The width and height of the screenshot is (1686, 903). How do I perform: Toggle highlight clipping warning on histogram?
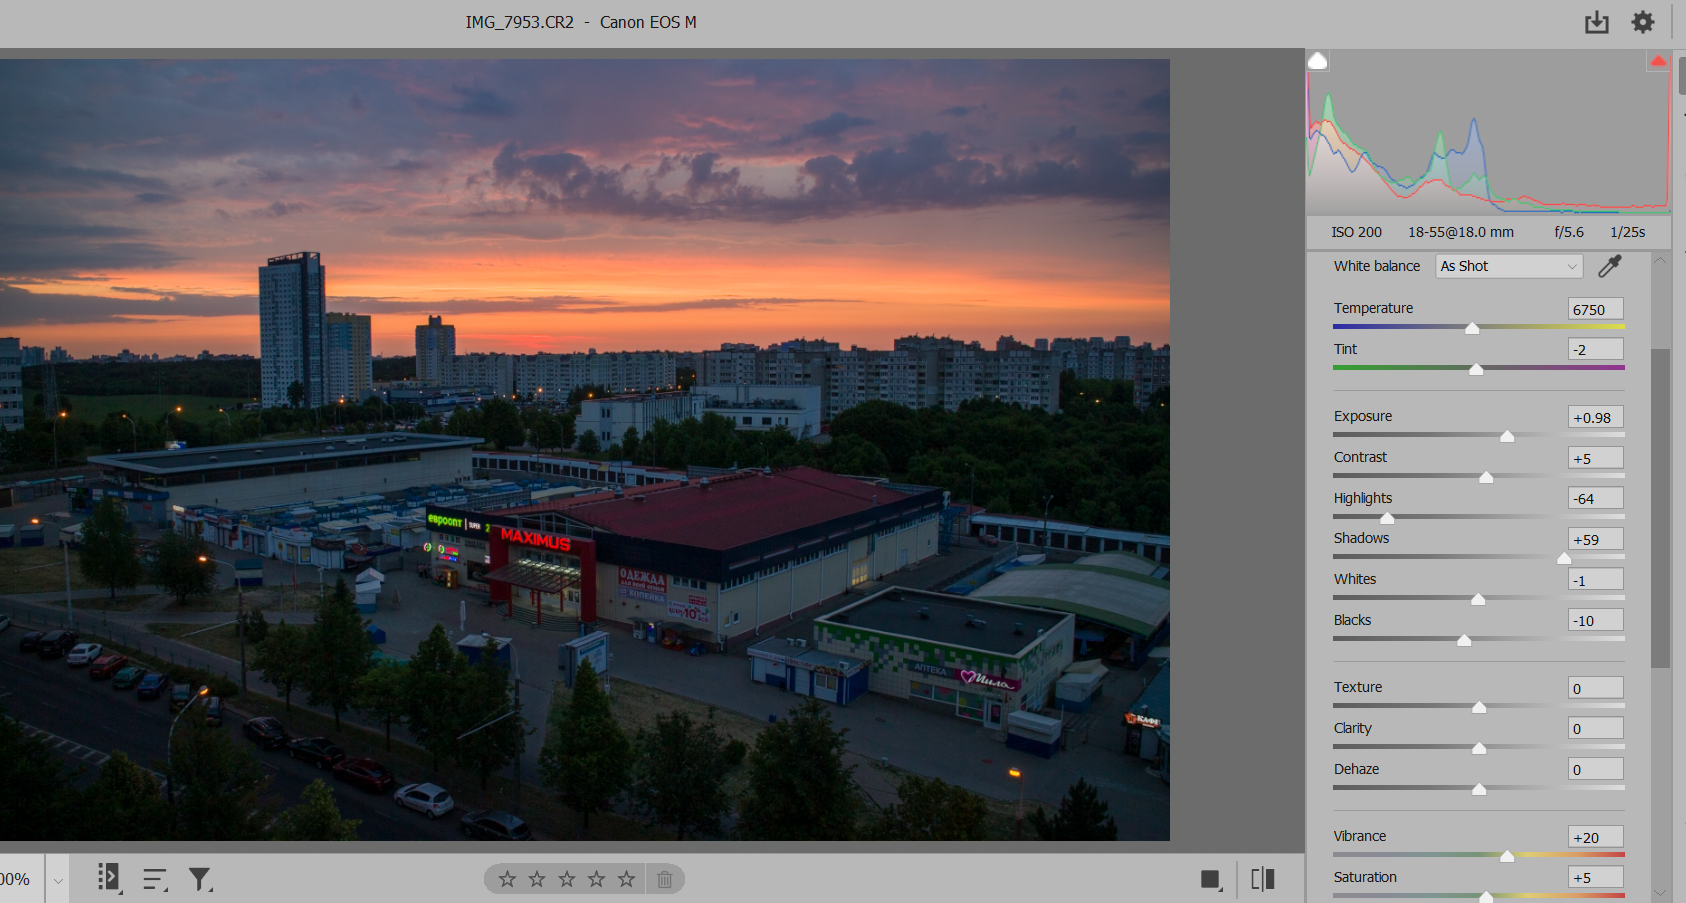(1658, 61)
